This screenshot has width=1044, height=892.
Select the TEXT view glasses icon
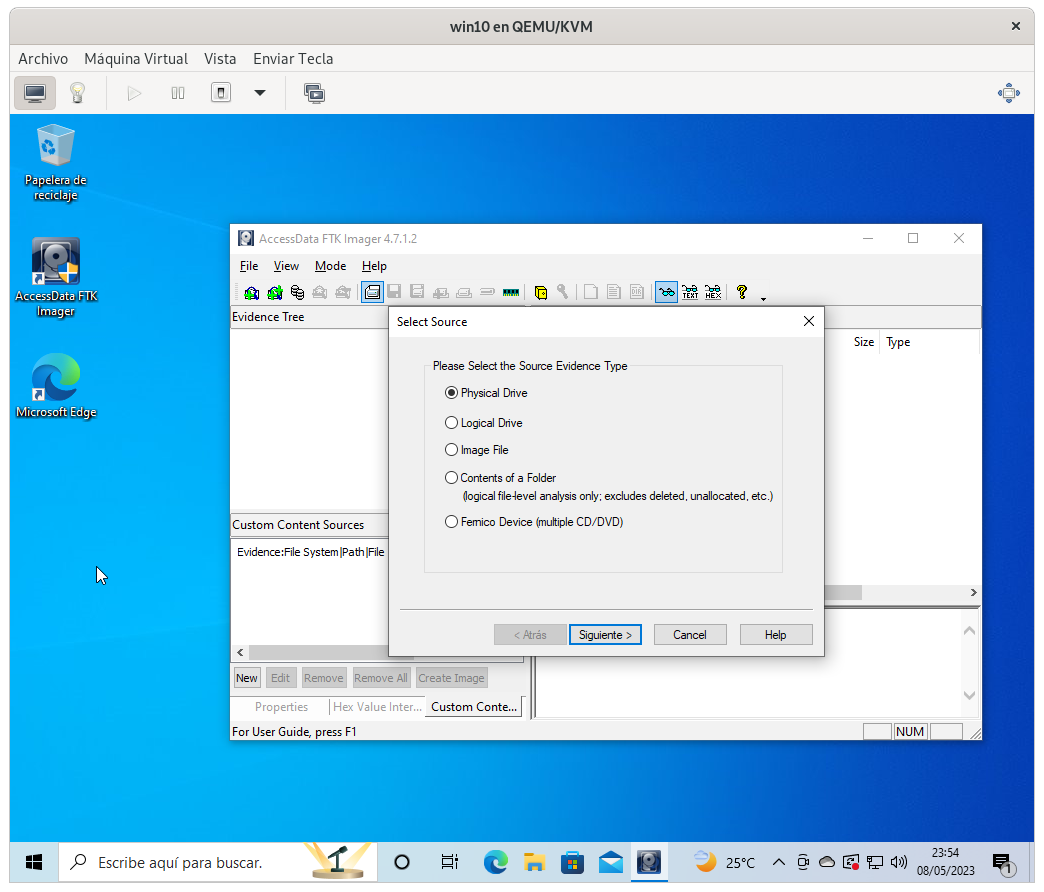pyautogui.click(x=690, y=293)
